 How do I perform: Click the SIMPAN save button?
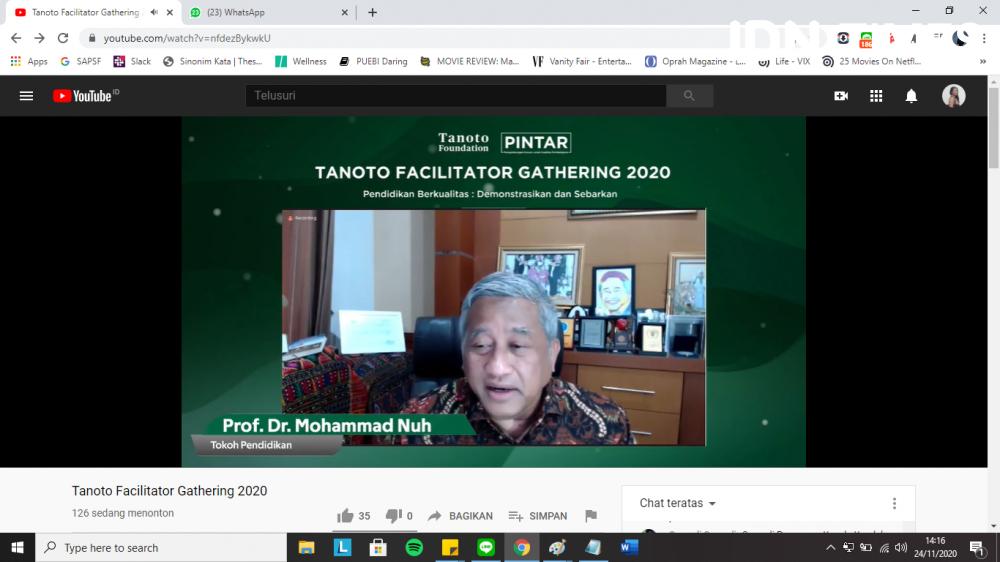(x=538, y=515)
